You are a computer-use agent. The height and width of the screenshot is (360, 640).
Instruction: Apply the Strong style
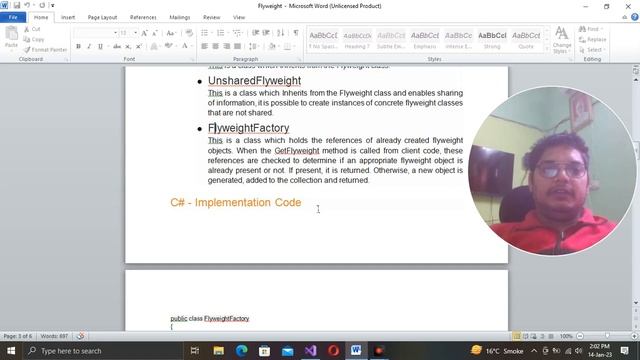[492, 40]
